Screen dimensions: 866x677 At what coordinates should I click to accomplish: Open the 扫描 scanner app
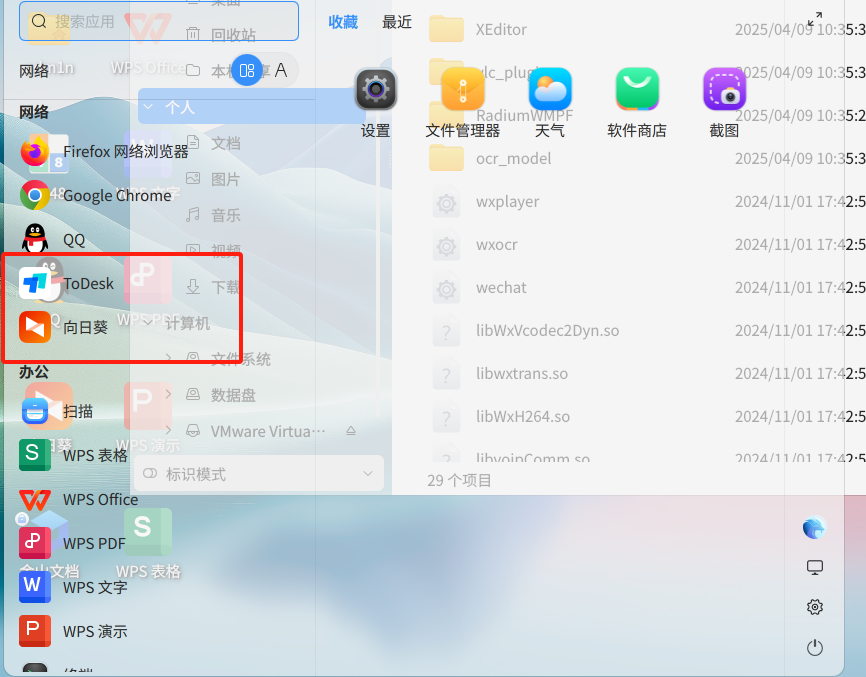click(56, 411)
